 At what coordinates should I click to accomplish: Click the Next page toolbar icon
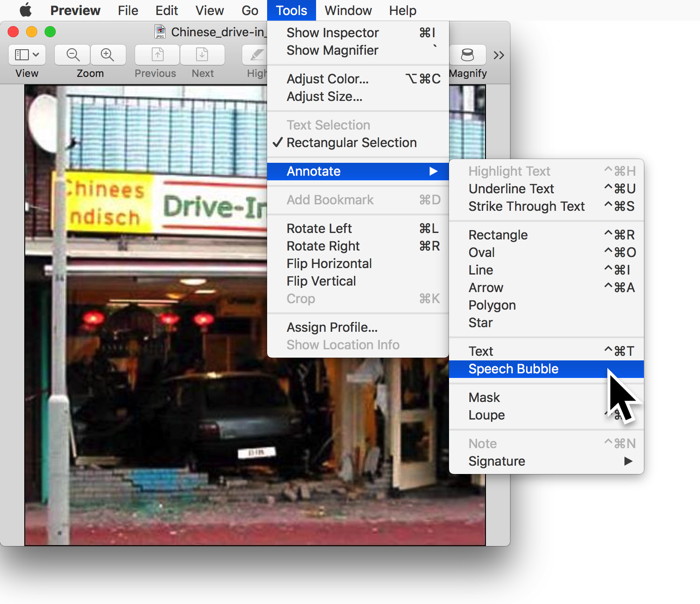pyautogui.click(x=202, y=55)
